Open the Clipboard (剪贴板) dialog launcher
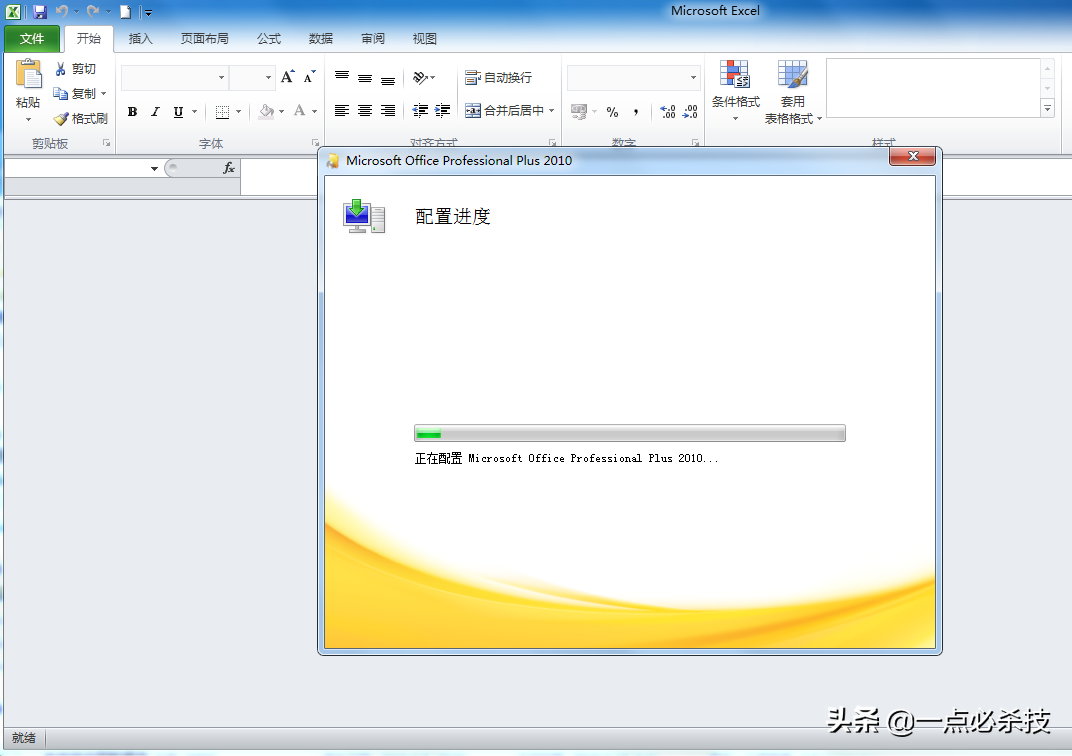The width and height of the screenshot is (1072, 756). tap(107, 143)
